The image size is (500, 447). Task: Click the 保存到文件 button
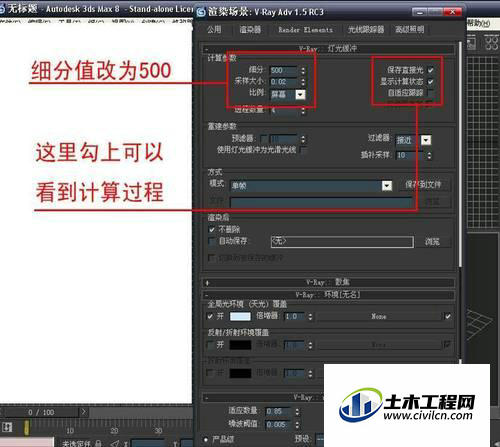point(424,185)
